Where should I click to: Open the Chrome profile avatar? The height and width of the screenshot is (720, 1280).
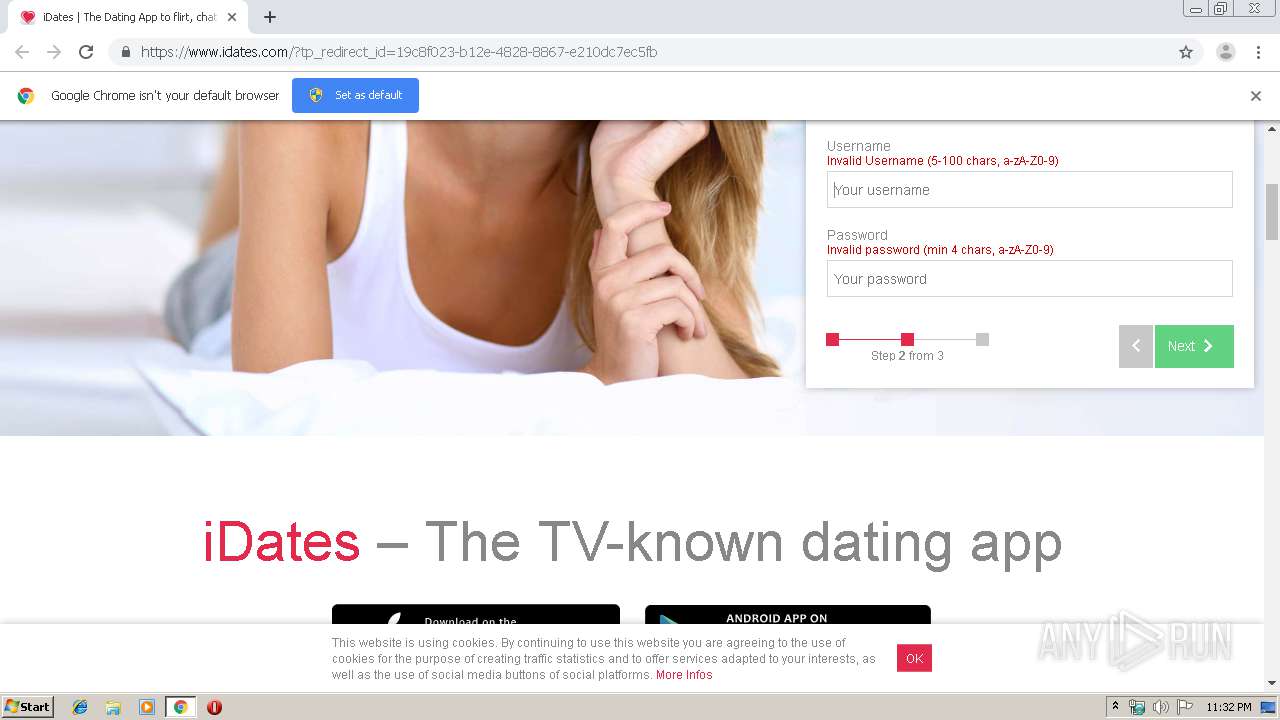tap(1226, 52)
